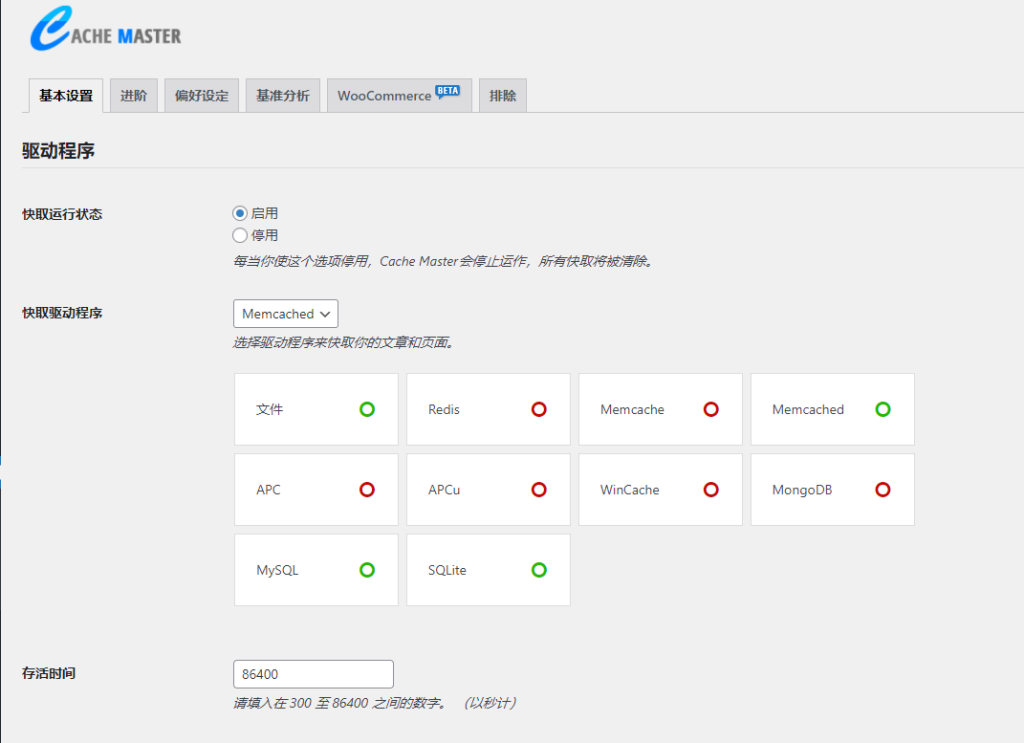Click the 选择驱动程序 description text
1024x743 pixels.
[344, 342]
